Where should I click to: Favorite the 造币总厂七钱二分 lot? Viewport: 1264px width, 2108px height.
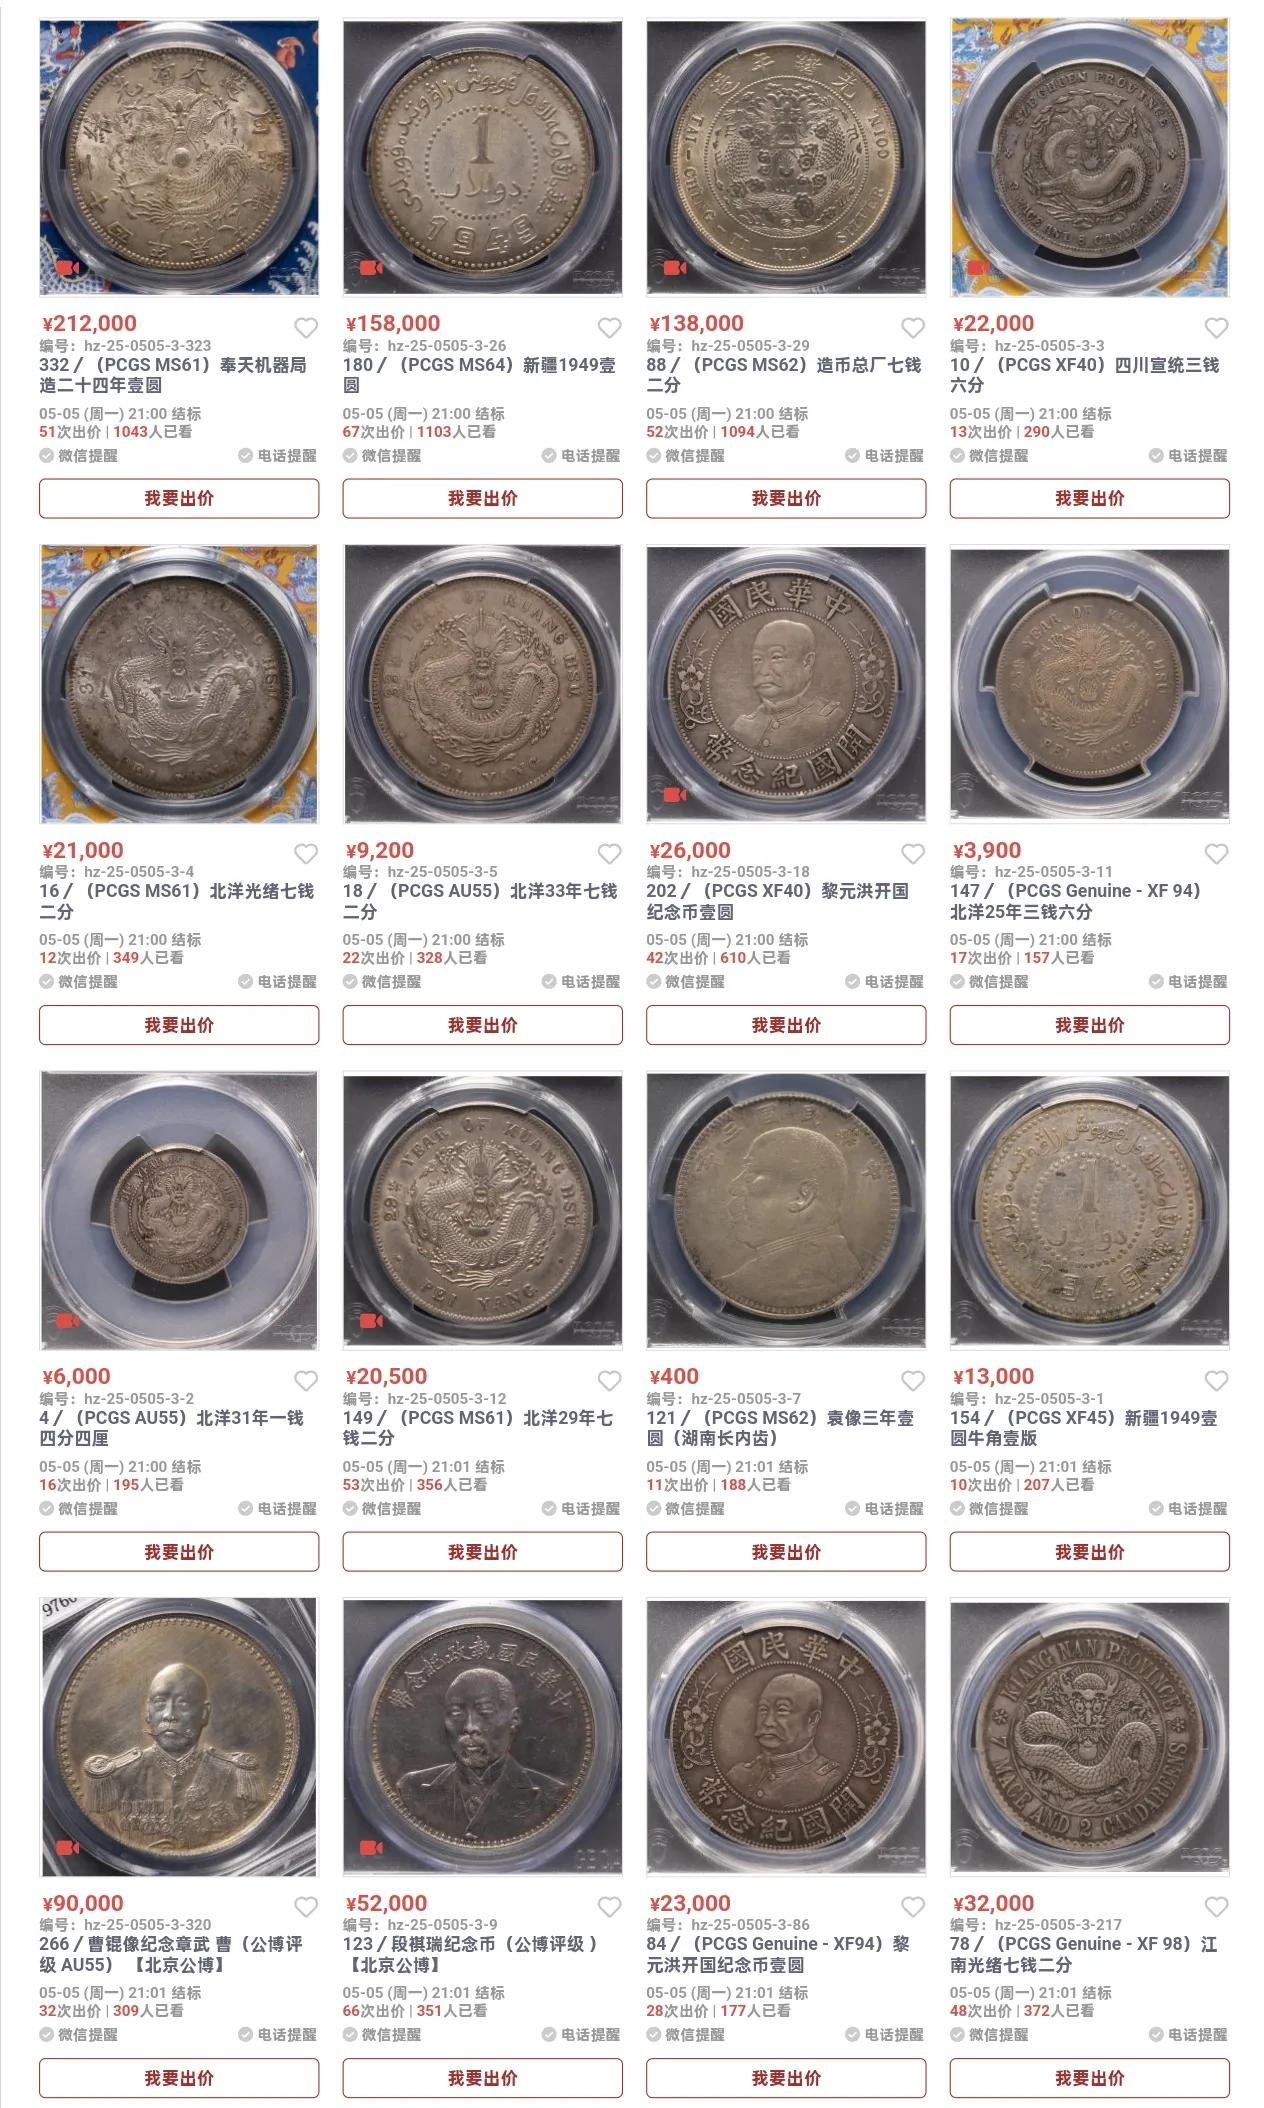[x=913, y=328]
